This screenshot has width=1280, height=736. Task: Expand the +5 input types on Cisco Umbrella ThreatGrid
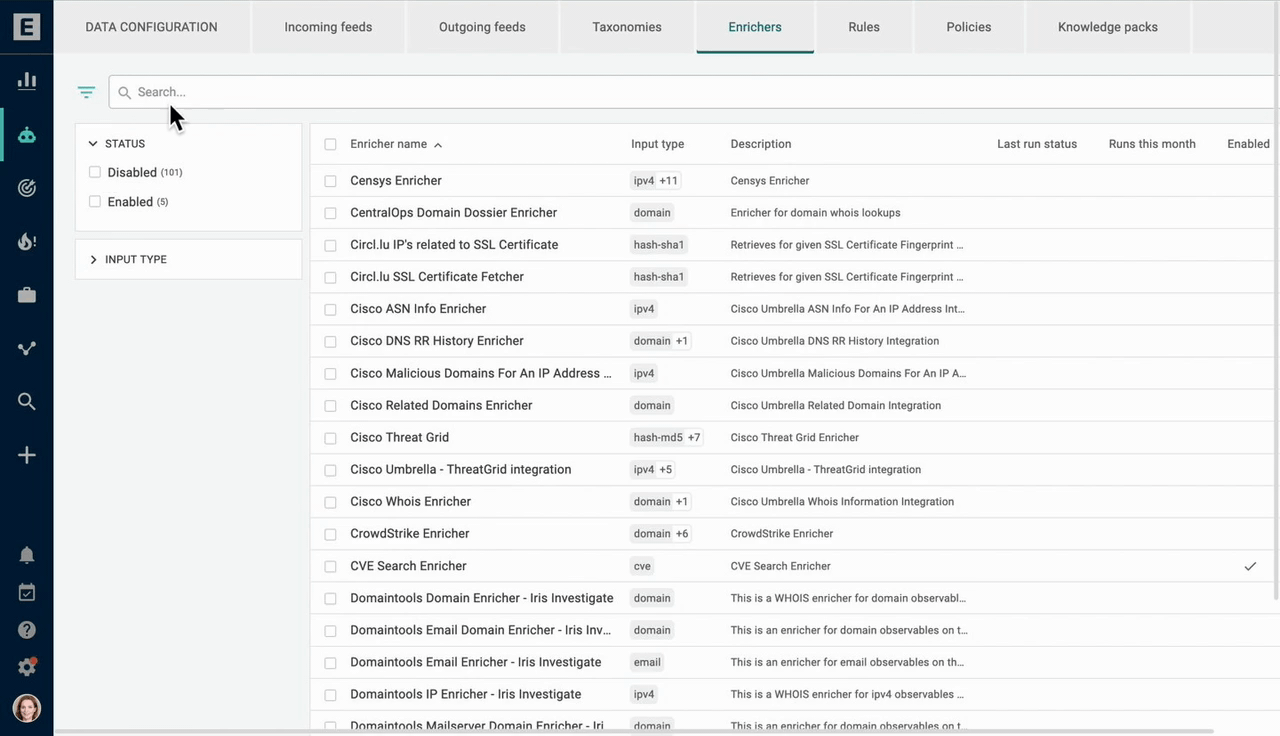coord(666,470)
